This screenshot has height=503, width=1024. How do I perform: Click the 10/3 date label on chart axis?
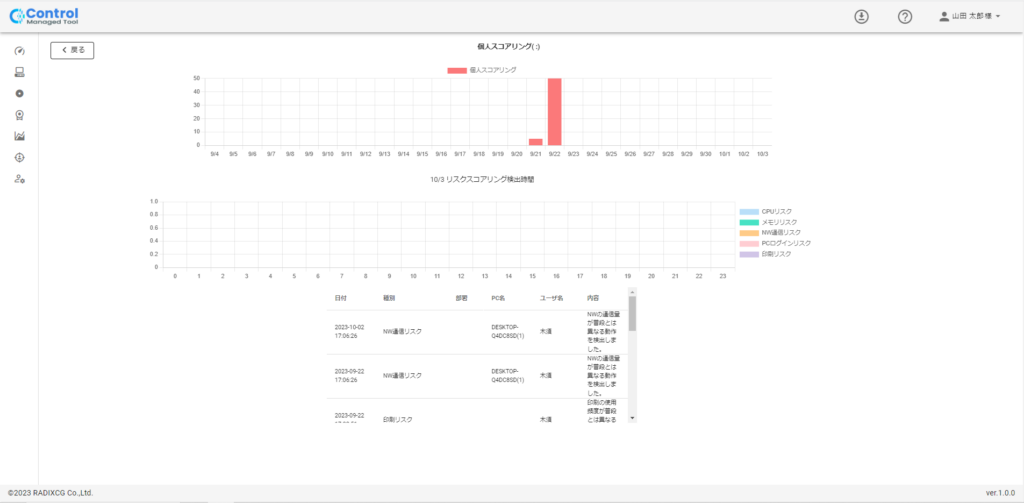(x=762, y=154)
